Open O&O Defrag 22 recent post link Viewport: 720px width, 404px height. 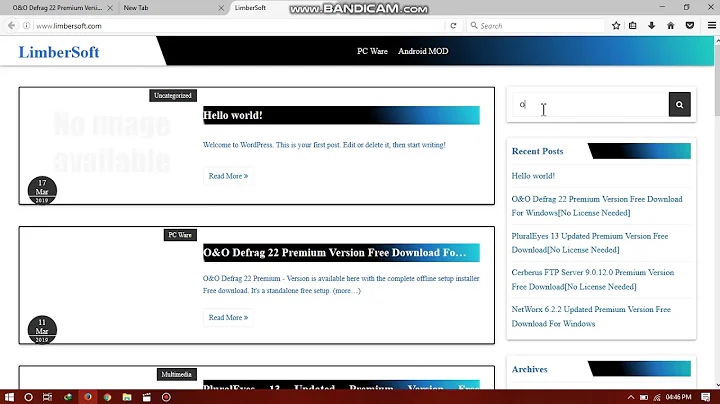pyautogui.click(x=597, y=206)
